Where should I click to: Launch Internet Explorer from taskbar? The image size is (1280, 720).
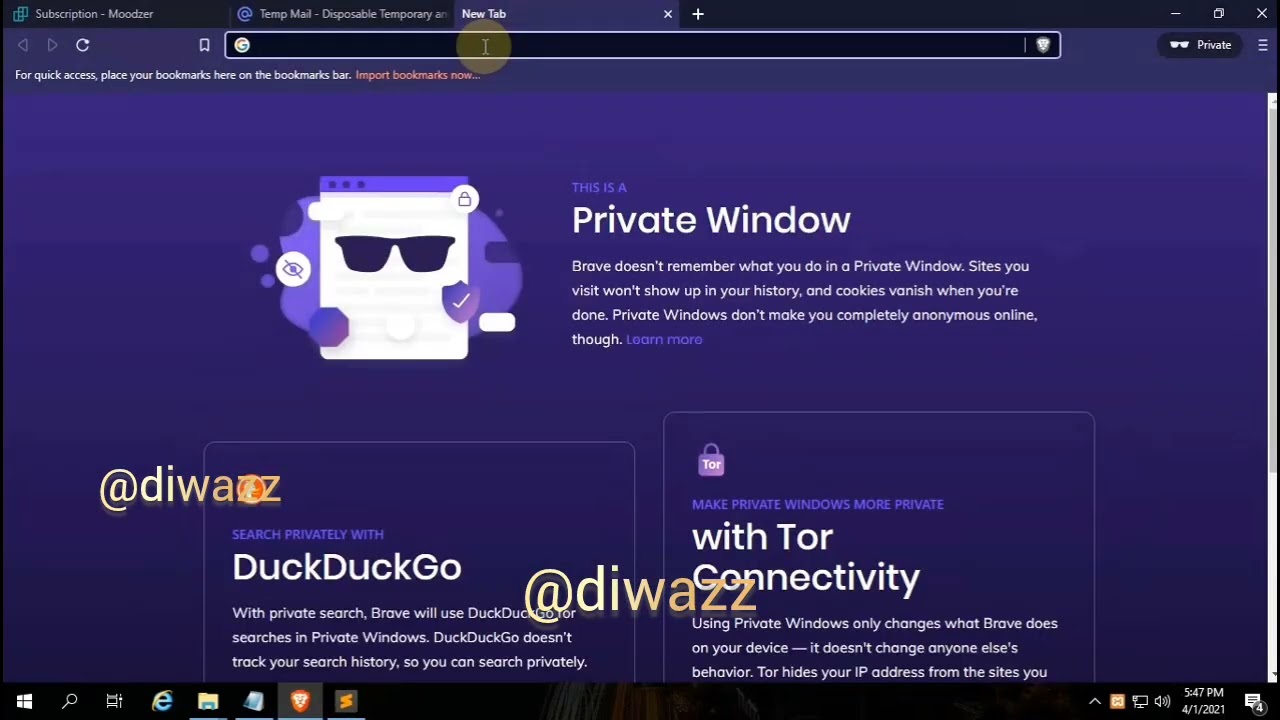tap(162, 701)
